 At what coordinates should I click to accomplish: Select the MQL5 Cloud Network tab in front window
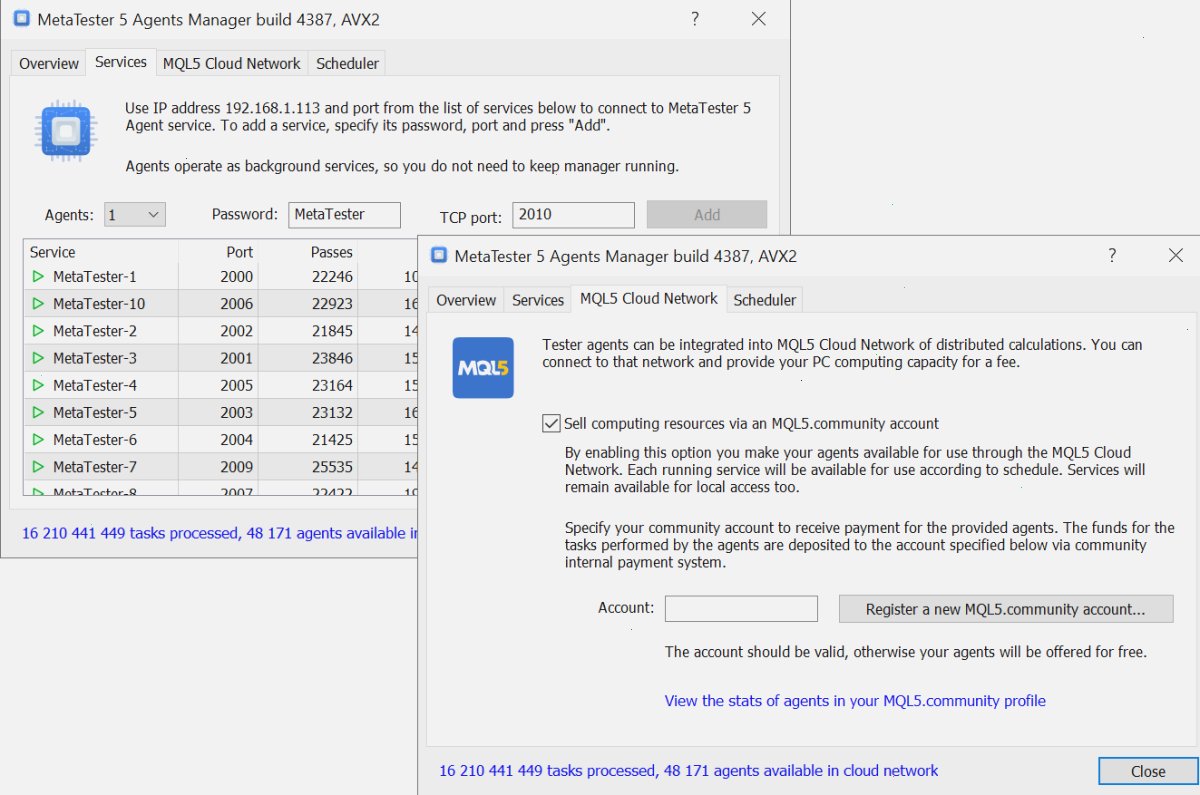coord(649,298)
